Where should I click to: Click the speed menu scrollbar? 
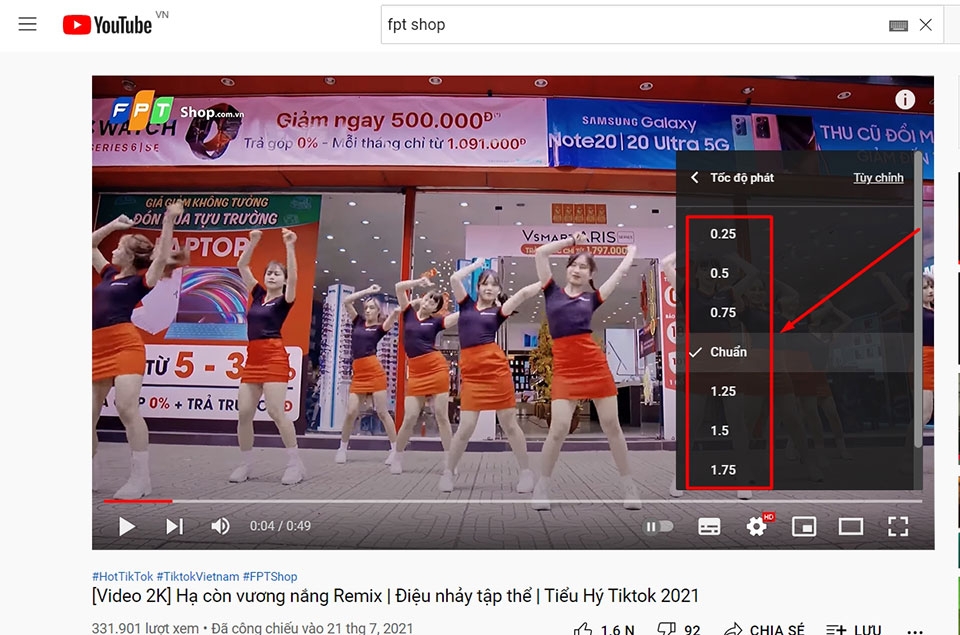click(918, 300)
